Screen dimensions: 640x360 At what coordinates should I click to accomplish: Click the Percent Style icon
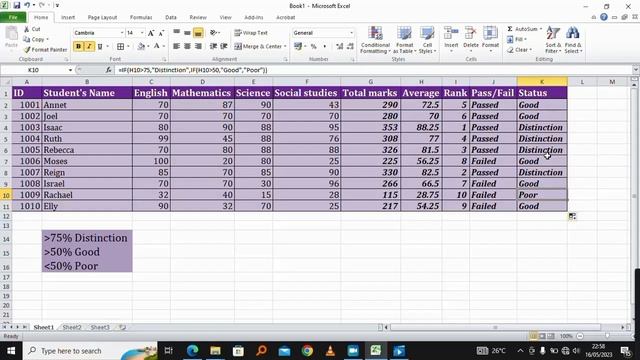(313, 47)
